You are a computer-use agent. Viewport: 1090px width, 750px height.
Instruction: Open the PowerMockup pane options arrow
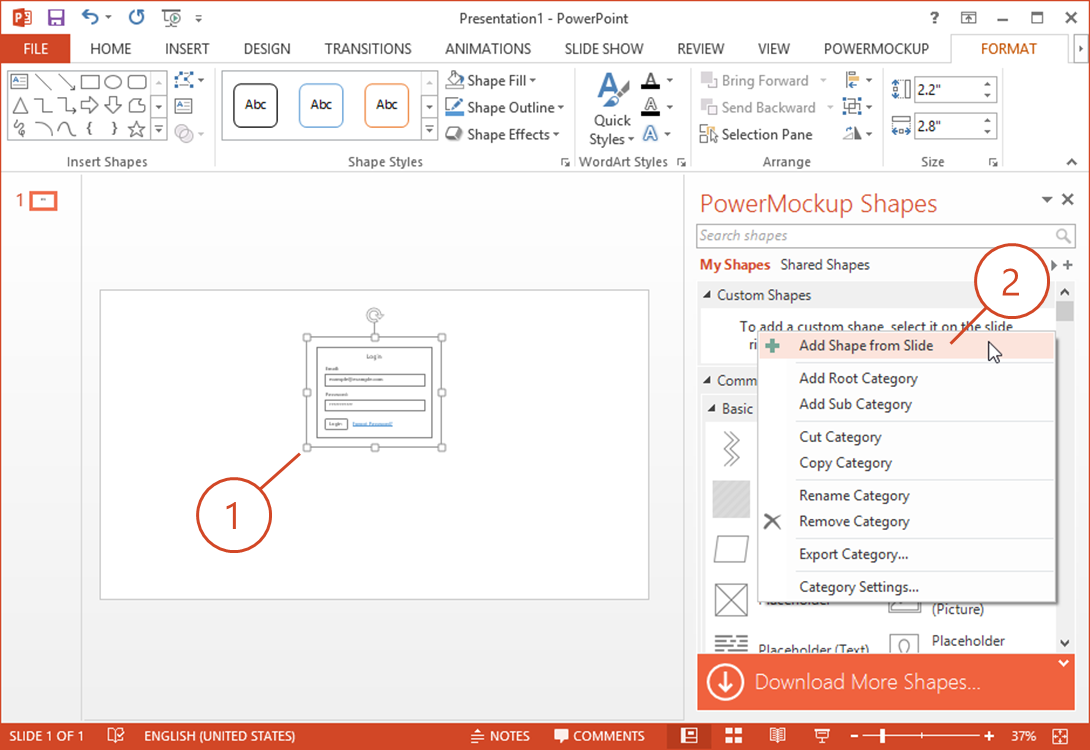[1047, 199]
